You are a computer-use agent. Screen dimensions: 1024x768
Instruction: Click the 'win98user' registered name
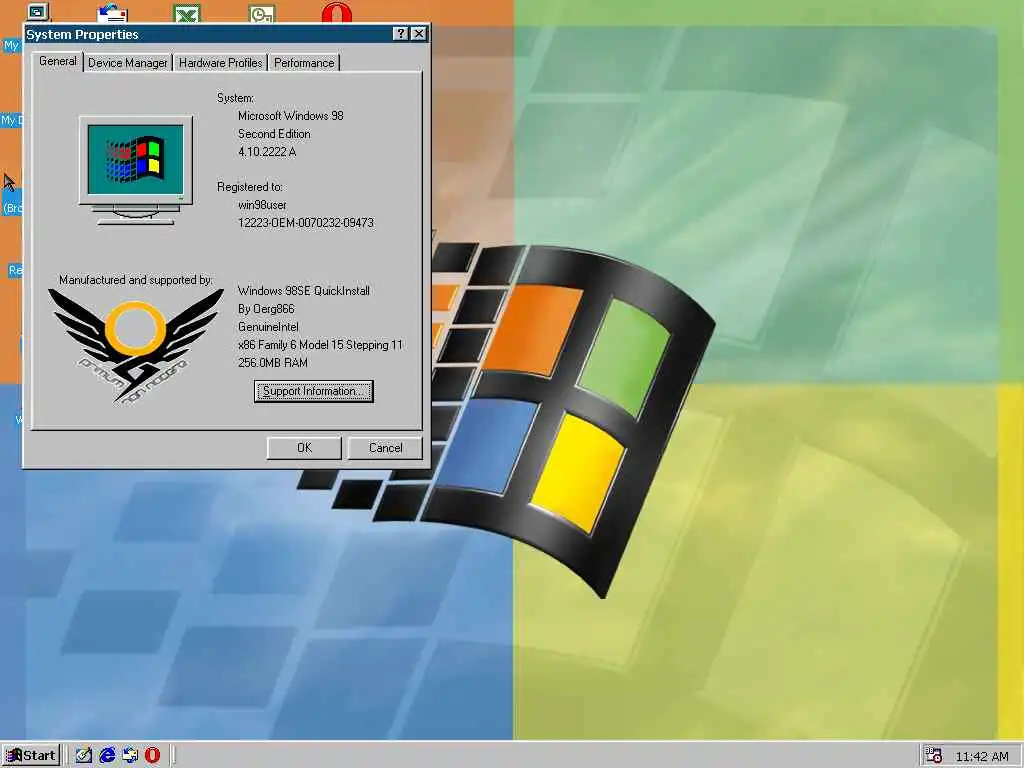pos(262,205)
